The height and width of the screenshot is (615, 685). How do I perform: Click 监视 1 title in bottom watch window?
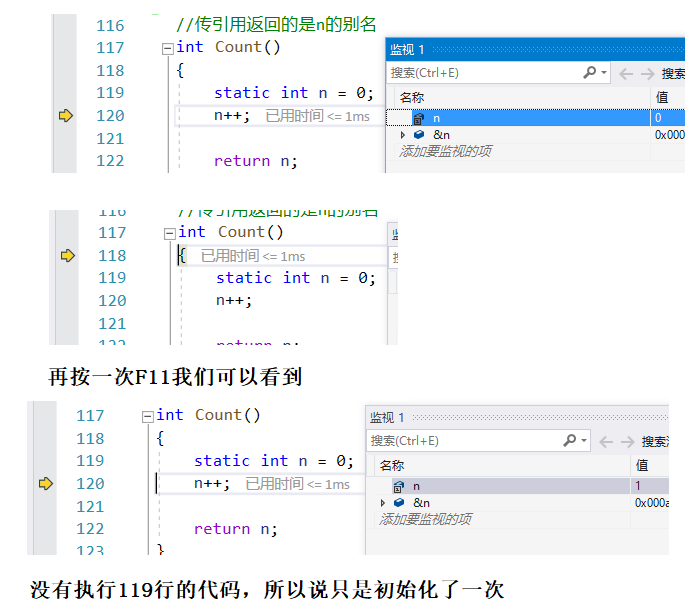[x=387, y=417]
